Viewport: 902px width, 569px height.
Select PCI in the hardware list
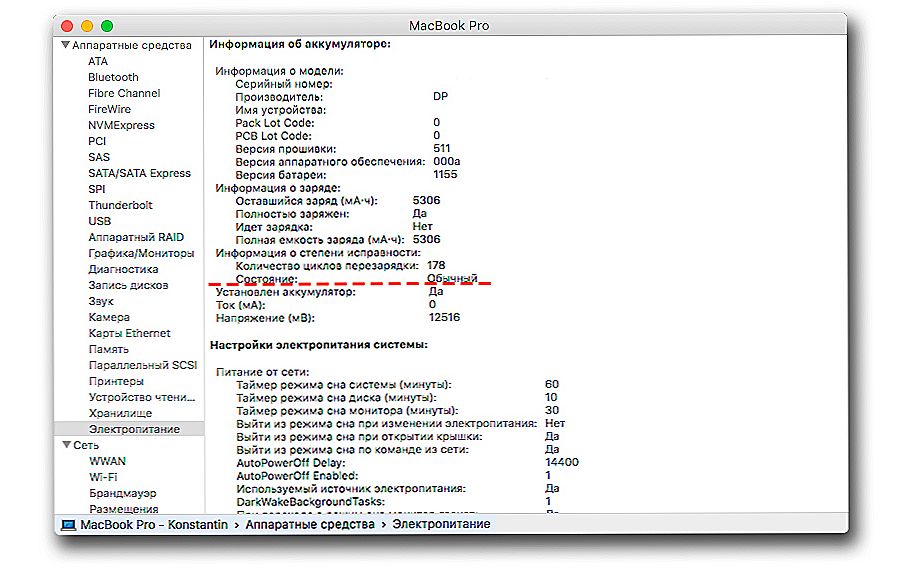click(97, 141)
